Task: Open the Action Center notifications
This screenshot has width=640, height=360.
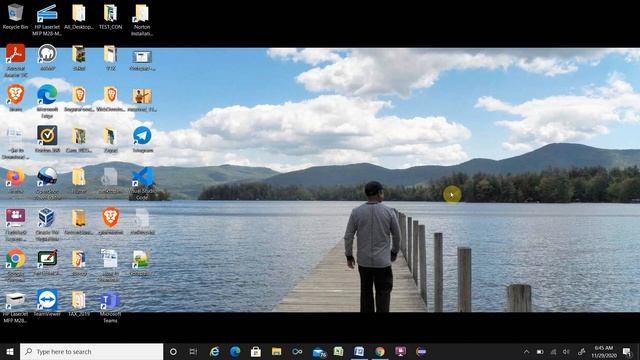Action: pos(627,352)
